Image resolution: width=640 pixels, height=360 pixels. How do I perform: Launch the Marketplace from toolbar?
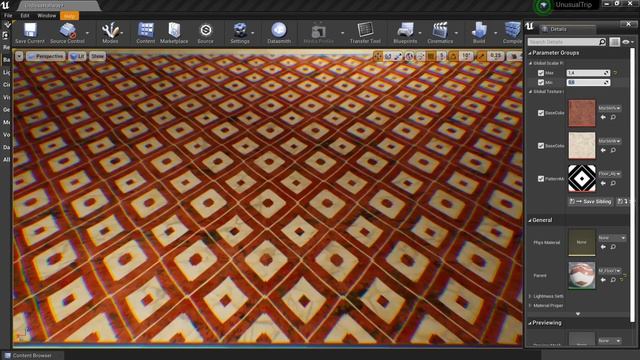[174, 33]
